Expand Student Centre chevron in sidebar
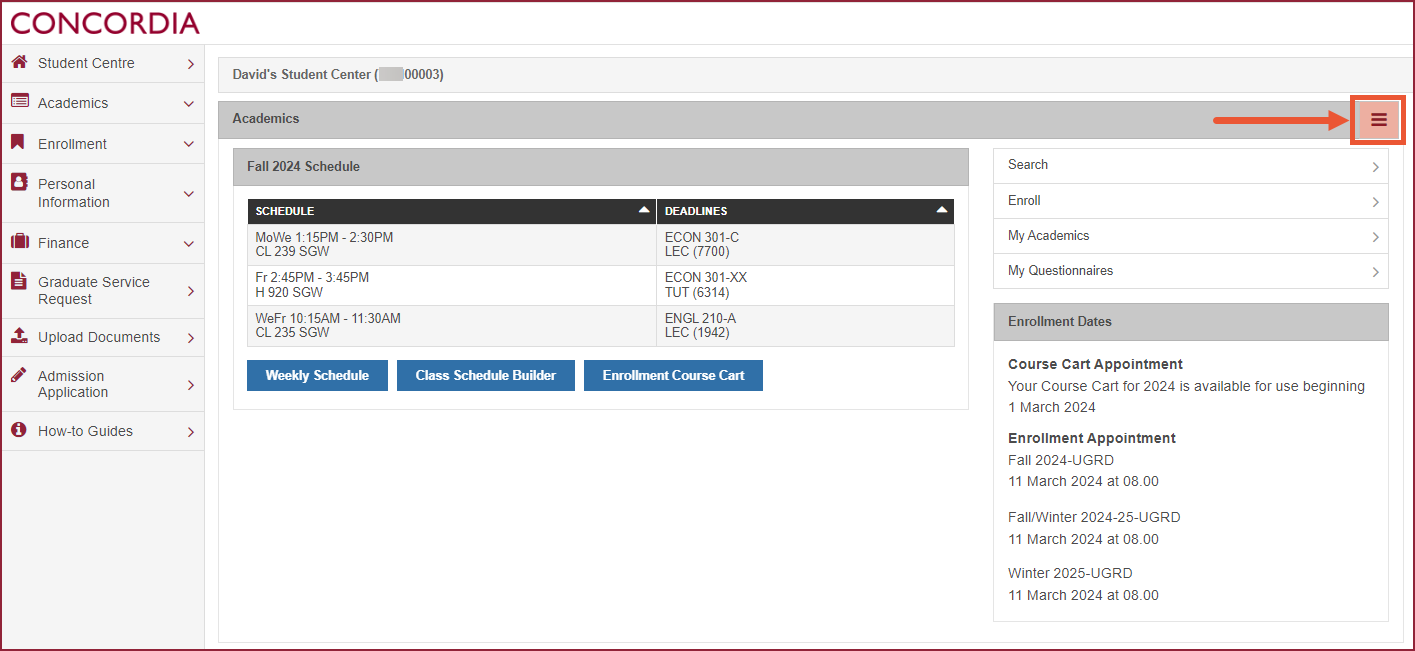Image resolution: width=1415 pixels, height=651 pixels. (190, 64)
